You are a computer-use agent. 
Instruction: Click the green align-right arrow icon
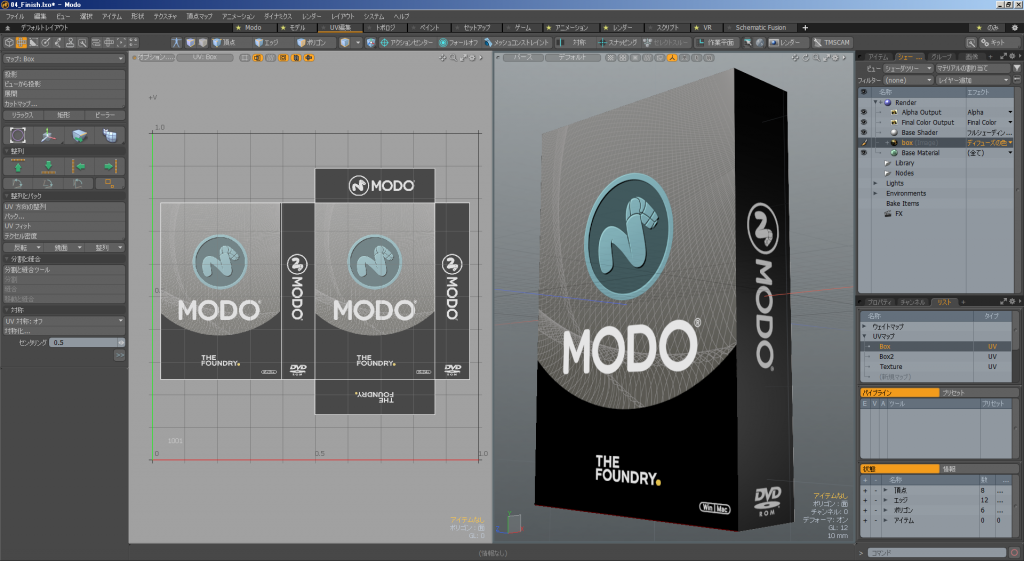pyautogui.click(x=108, y=166)
